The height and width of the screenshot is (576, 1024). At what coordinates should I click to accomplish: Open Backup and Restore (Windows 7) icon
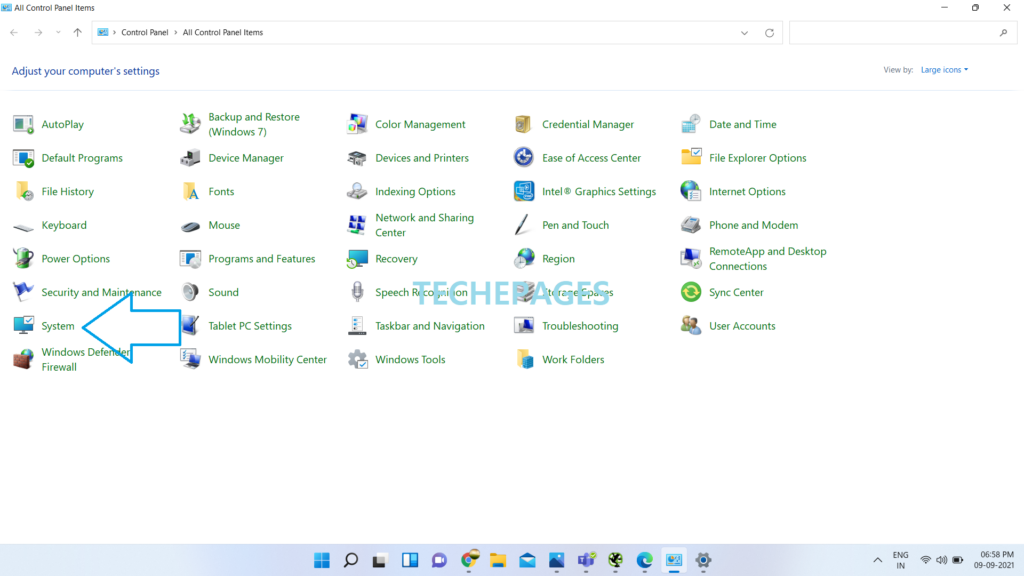click(190, 124)
